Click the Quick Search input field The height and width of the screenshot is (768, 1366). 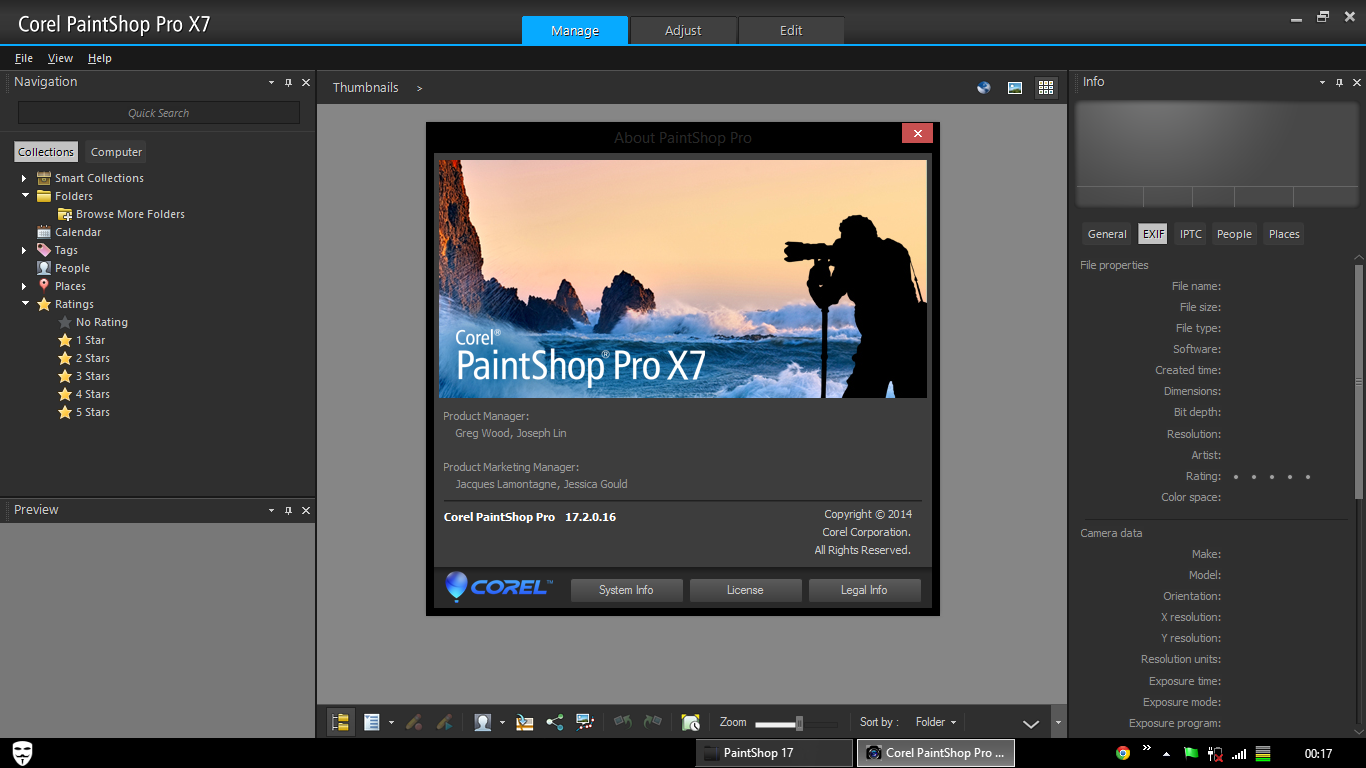click(x=158, y=113)
